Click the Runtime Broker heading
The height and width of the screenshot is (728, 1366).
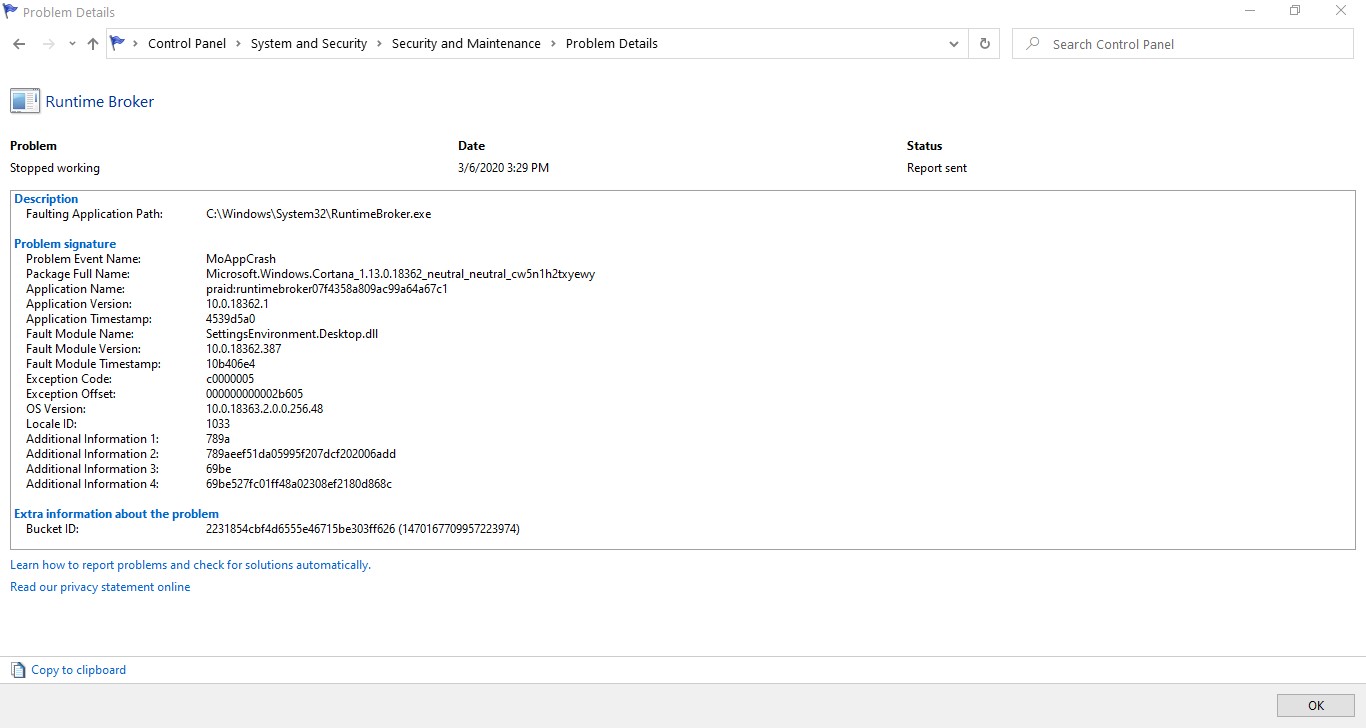[100, 101]
